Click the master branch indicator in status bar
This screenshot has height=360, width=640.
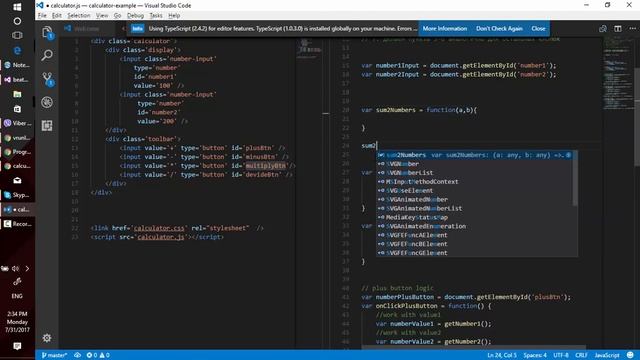54,355
